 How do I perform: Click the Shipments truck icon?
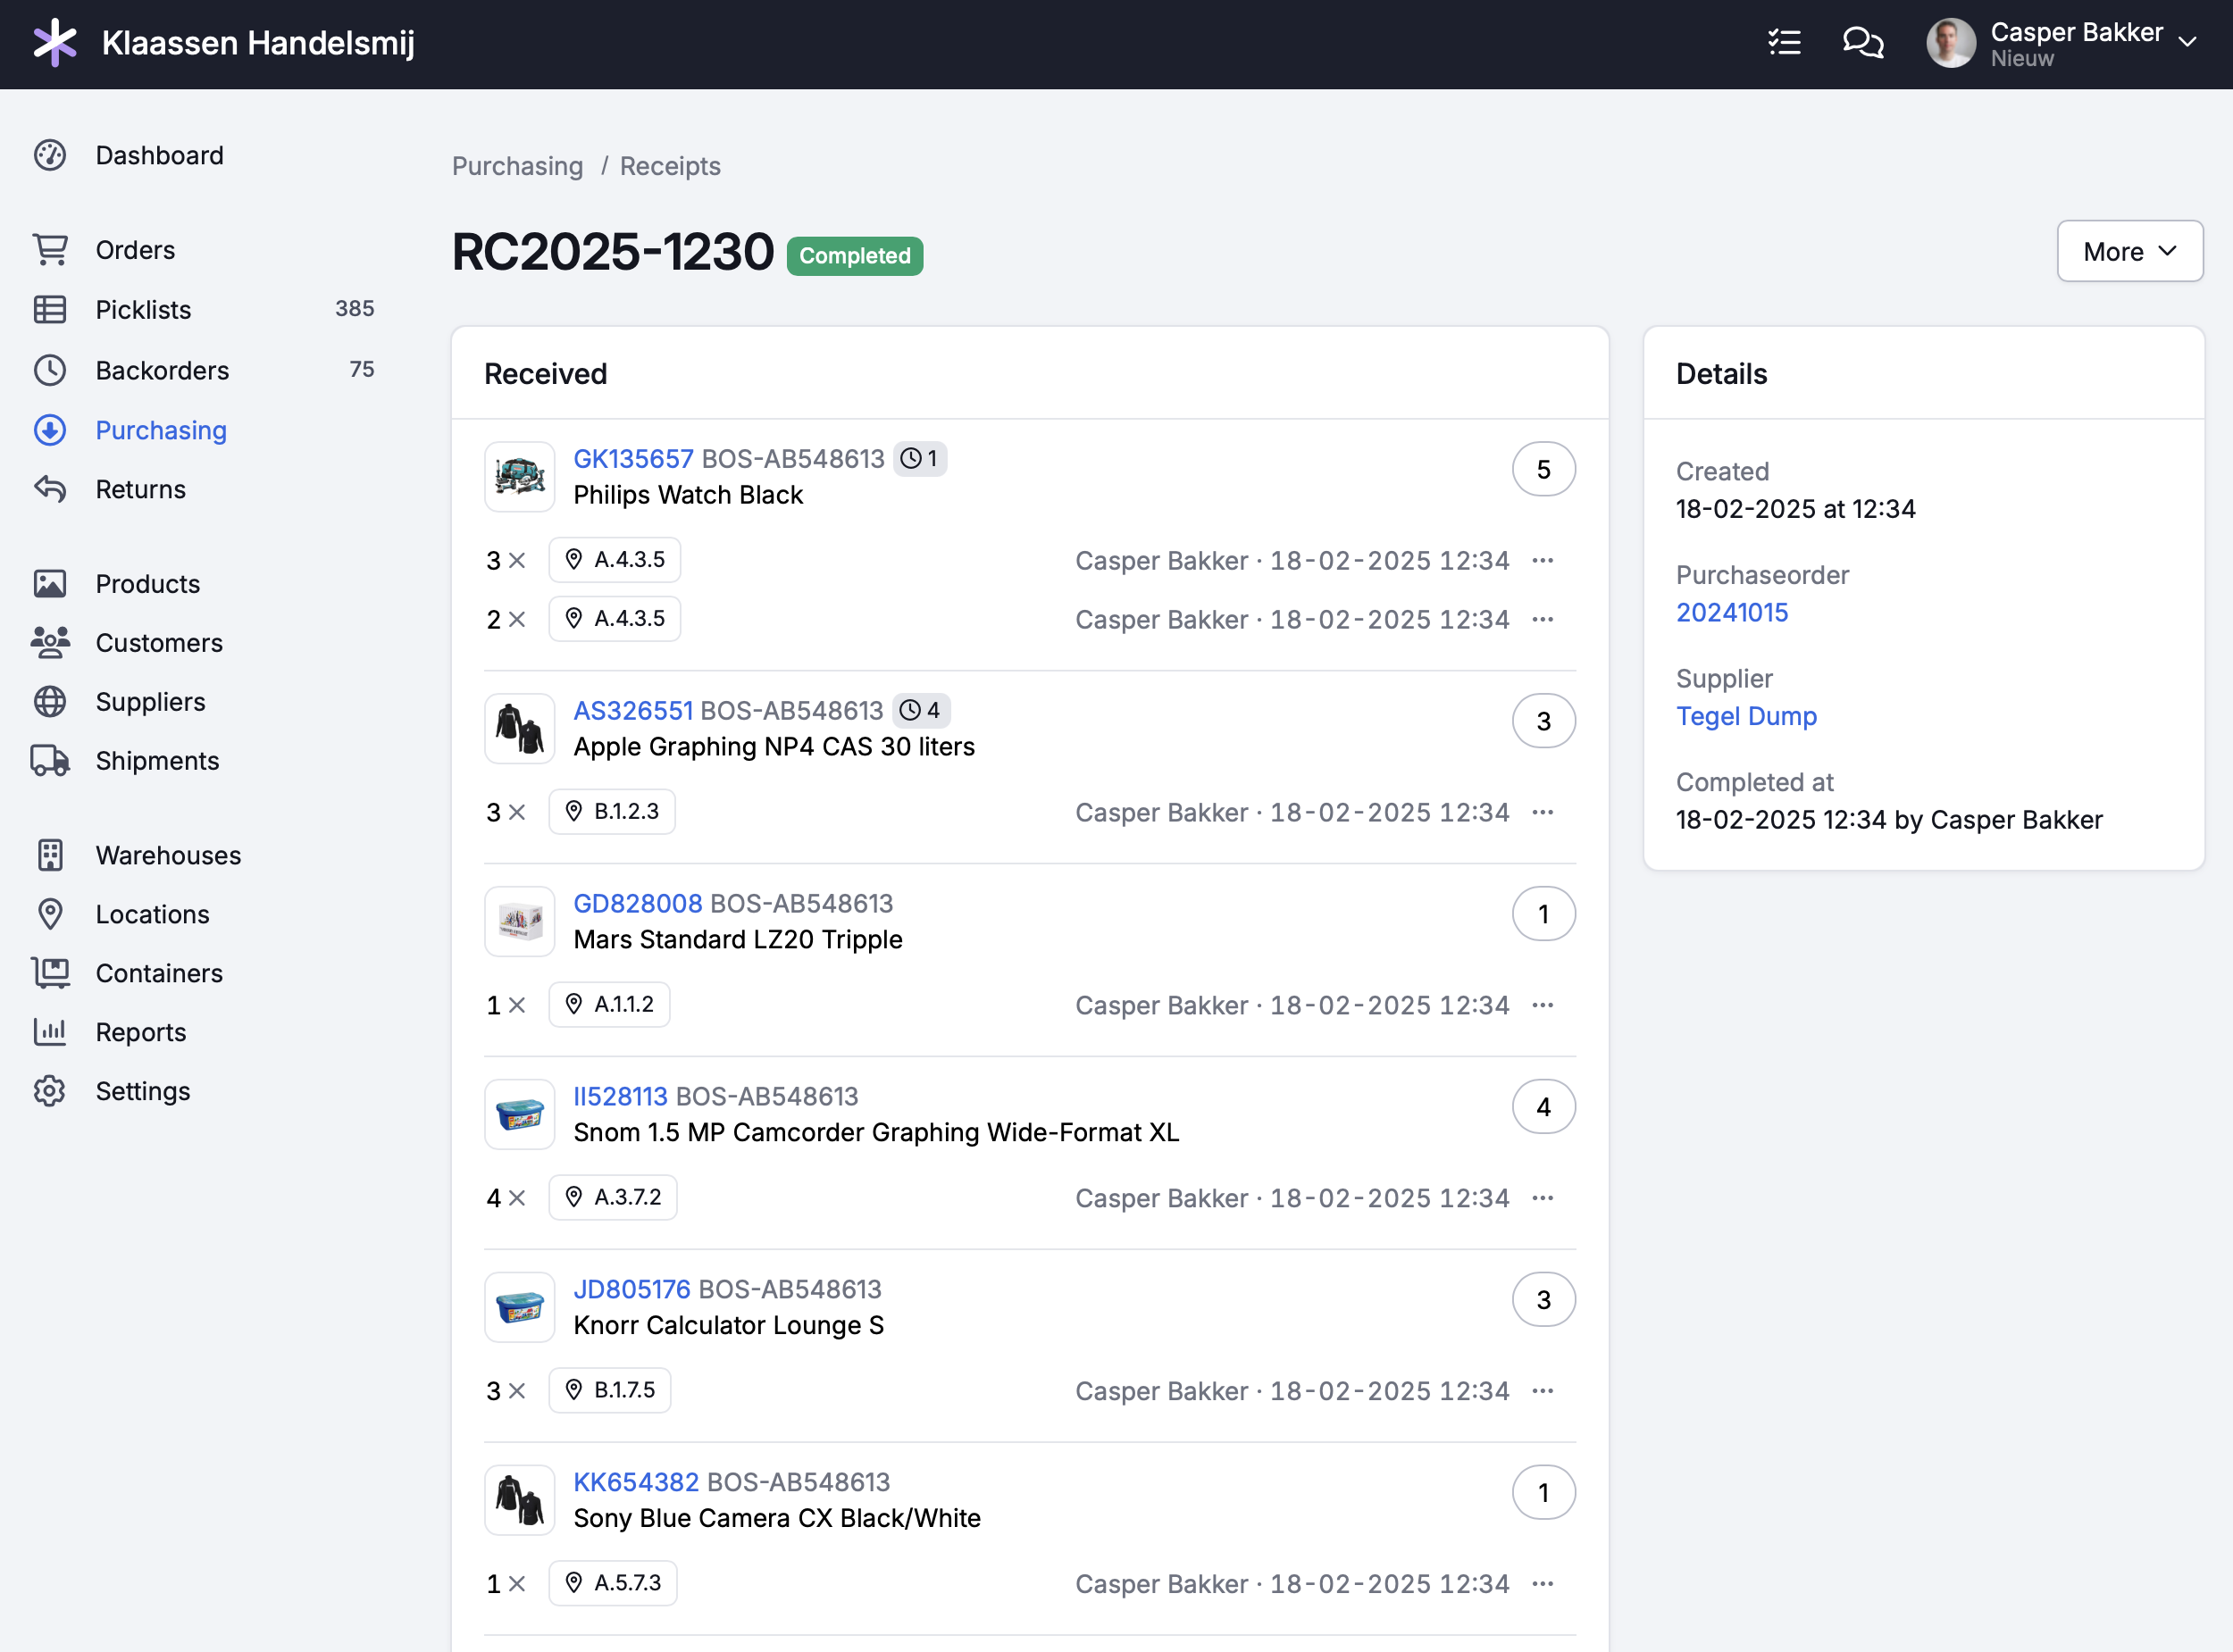tap(50, 761)
